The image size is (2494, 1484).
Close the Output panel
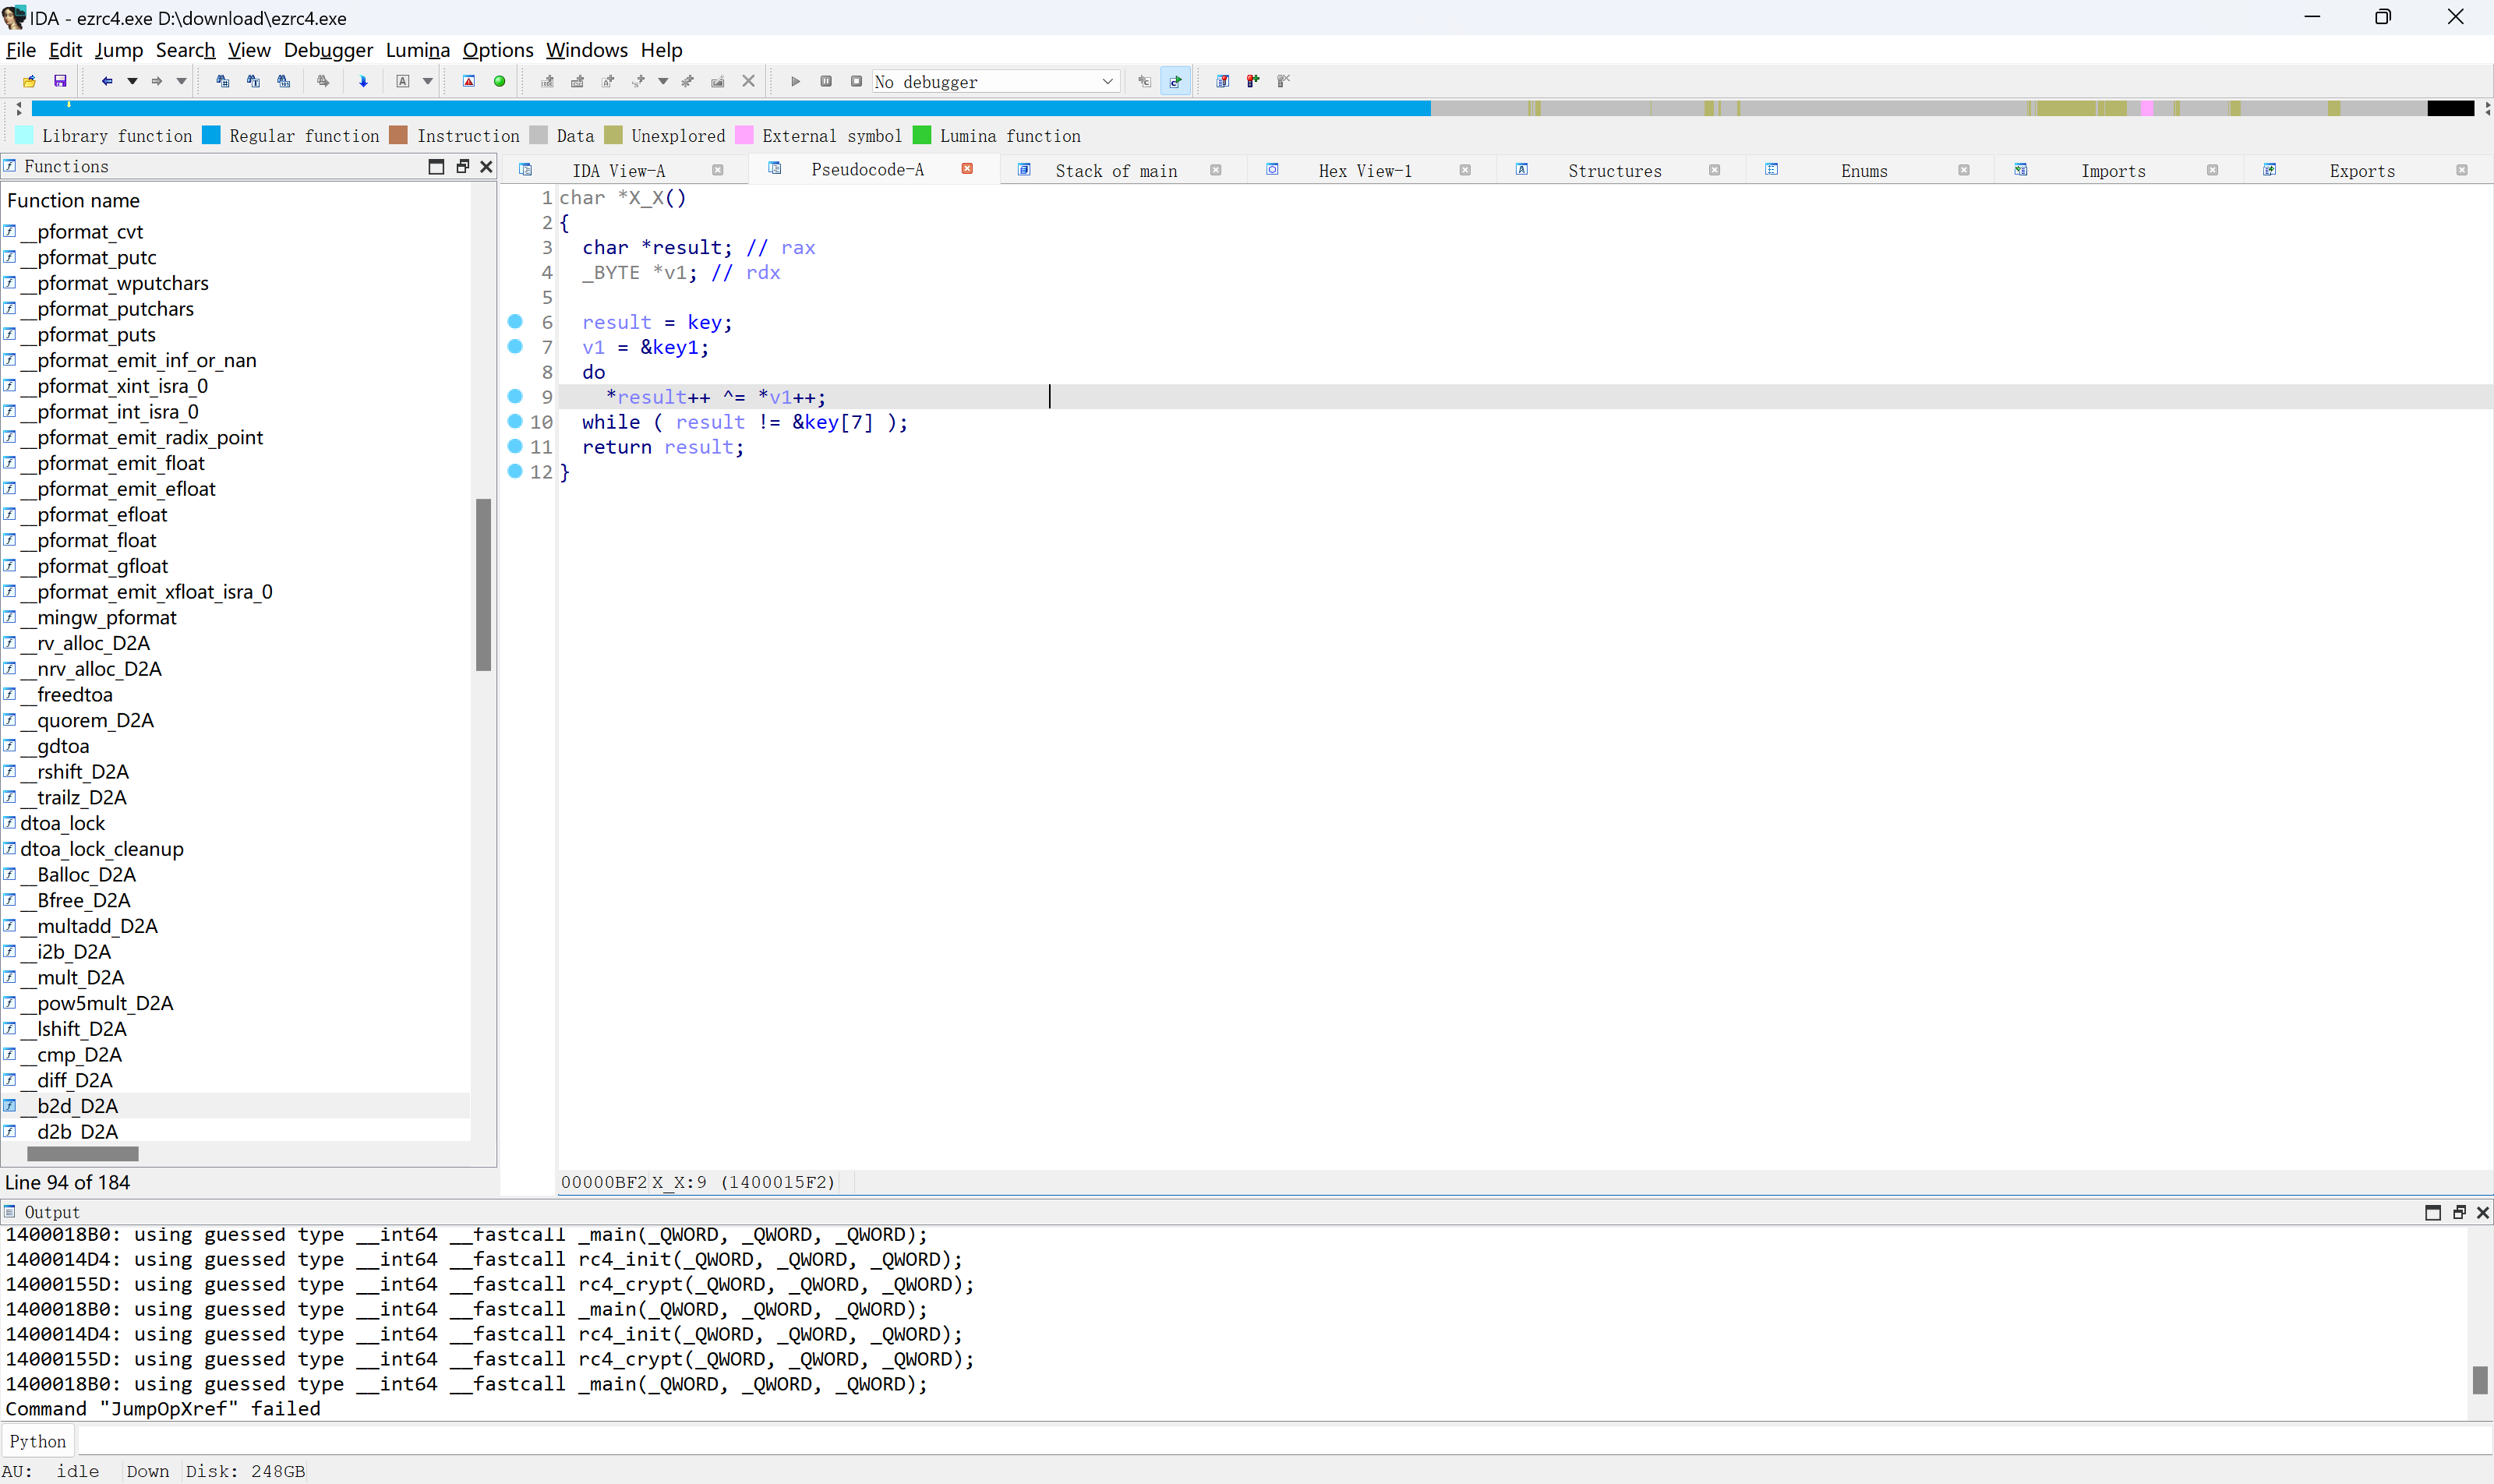click(x=2482, y=1212)
